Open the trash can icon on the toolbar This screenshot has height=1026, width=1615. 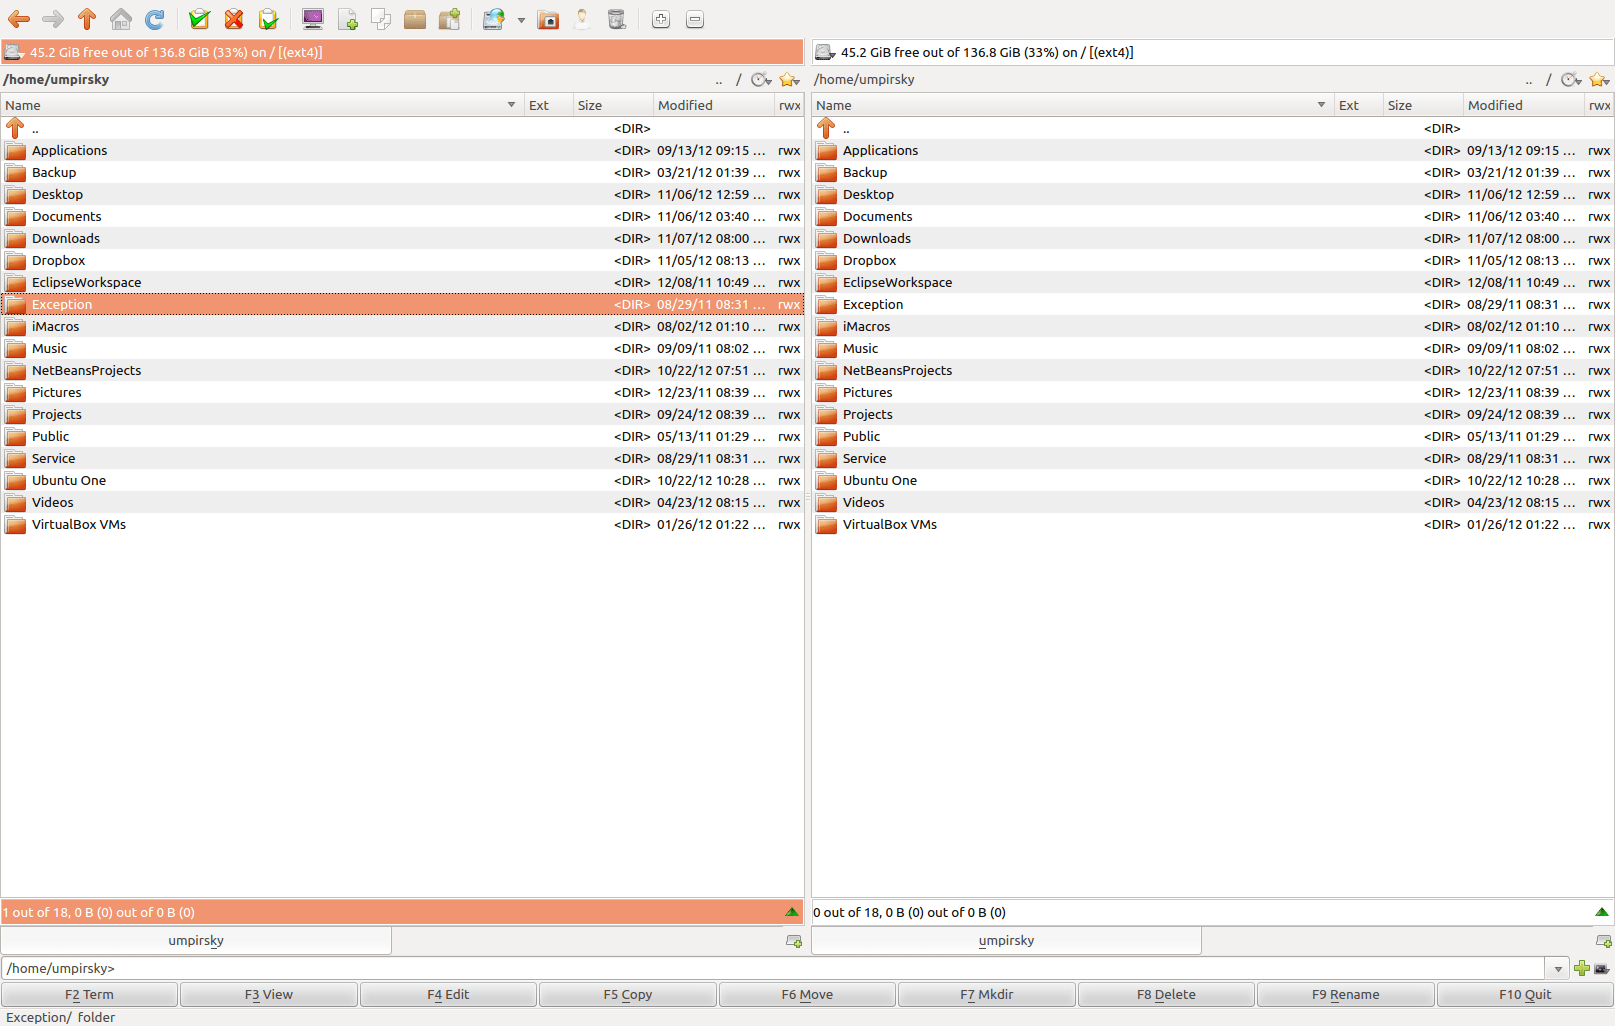(x=617, y=19)
